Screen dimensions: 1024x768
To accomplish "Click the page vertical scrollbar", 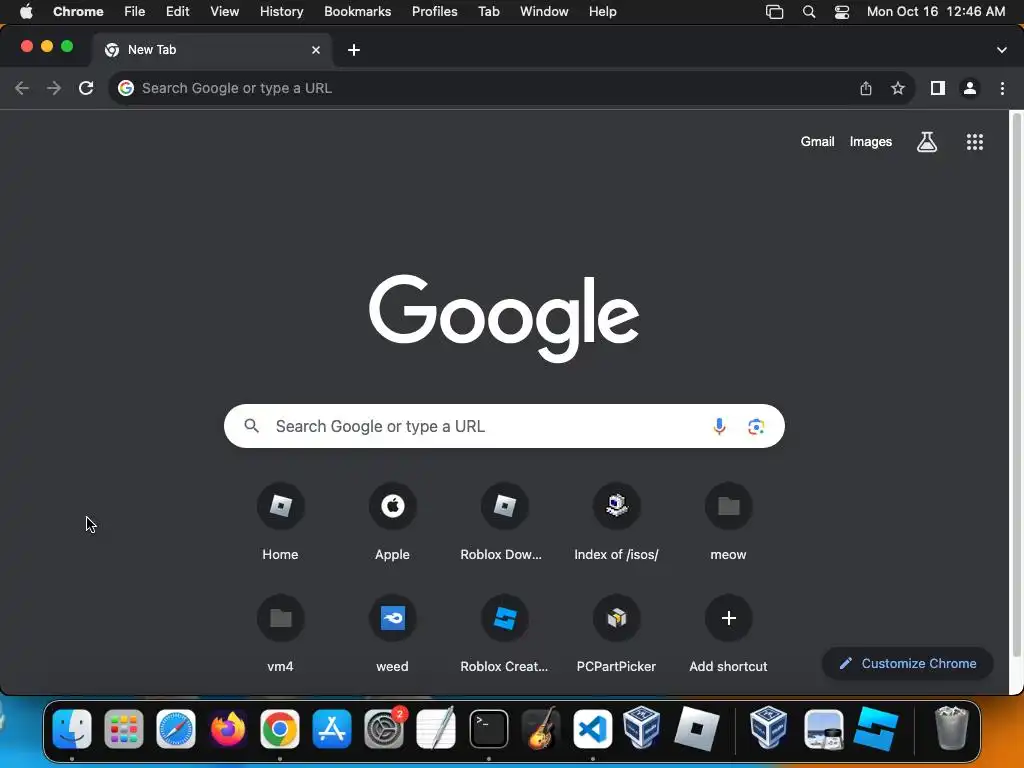I will coord(1016,384).
